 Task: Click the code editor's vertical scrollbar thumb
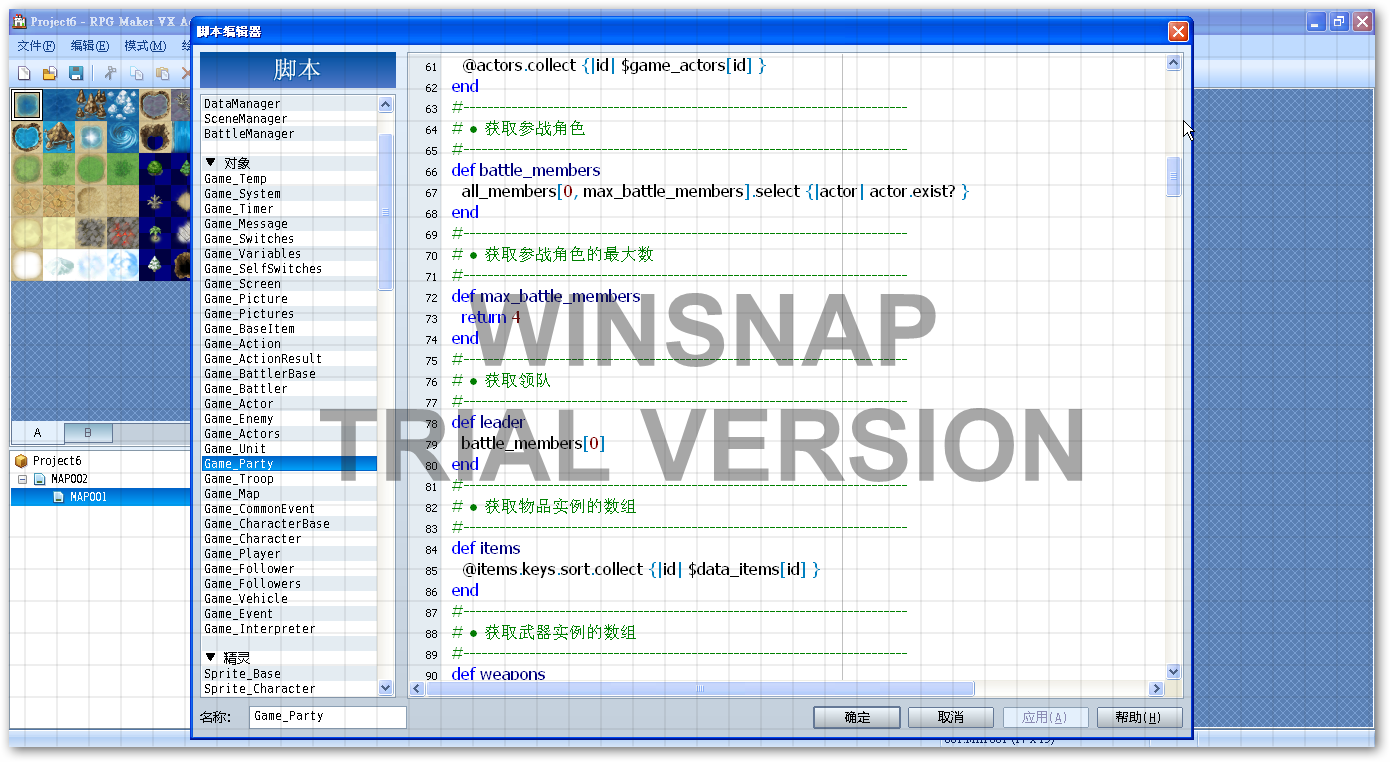pyautogui.click(x=1174, y=176)
